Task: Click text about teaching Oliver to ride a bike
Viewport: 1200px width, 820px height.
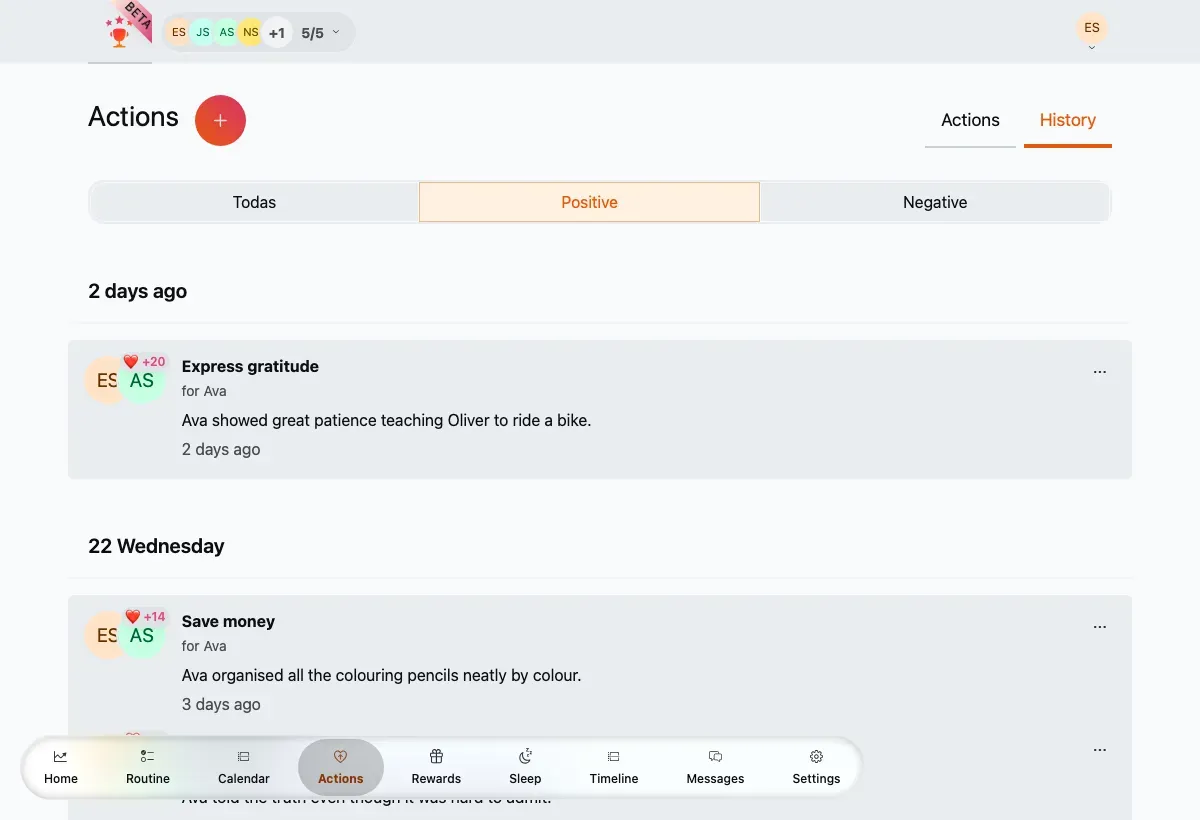Action: tap(387, 420)
